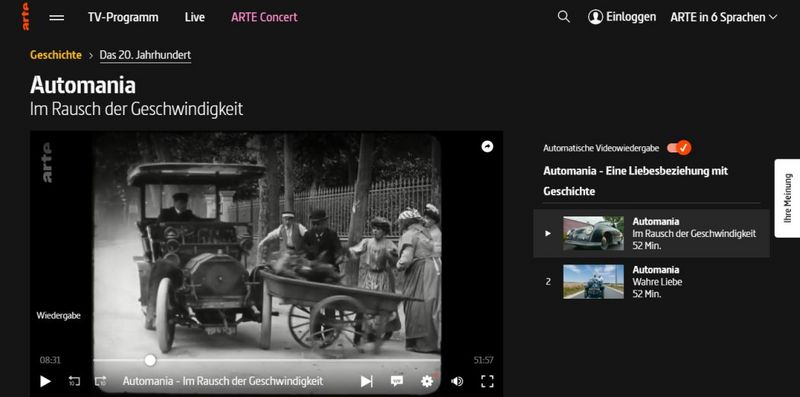Click the total duration 51:57
The image size is (800, 397).
click(483, 360)
